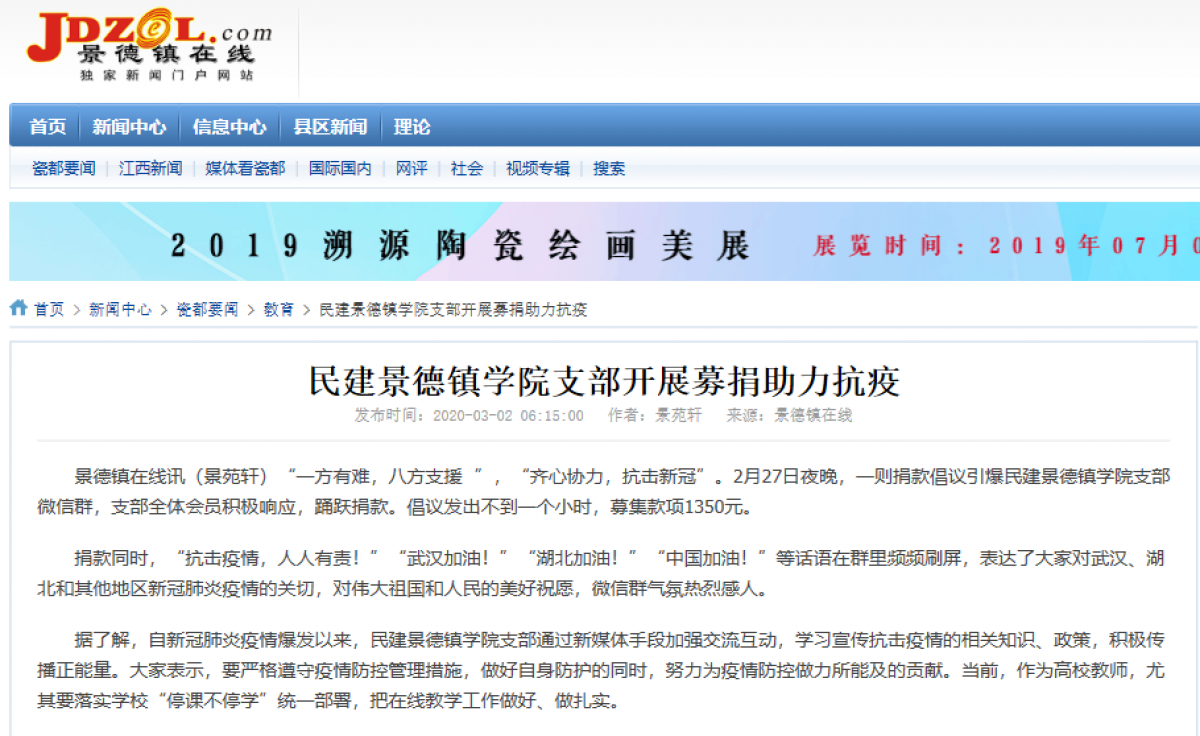The width and height of the screenshot is (1200, 736).
Task: Go to the 瓷都要闻 sub-navigation link
Action: [64, 169]
